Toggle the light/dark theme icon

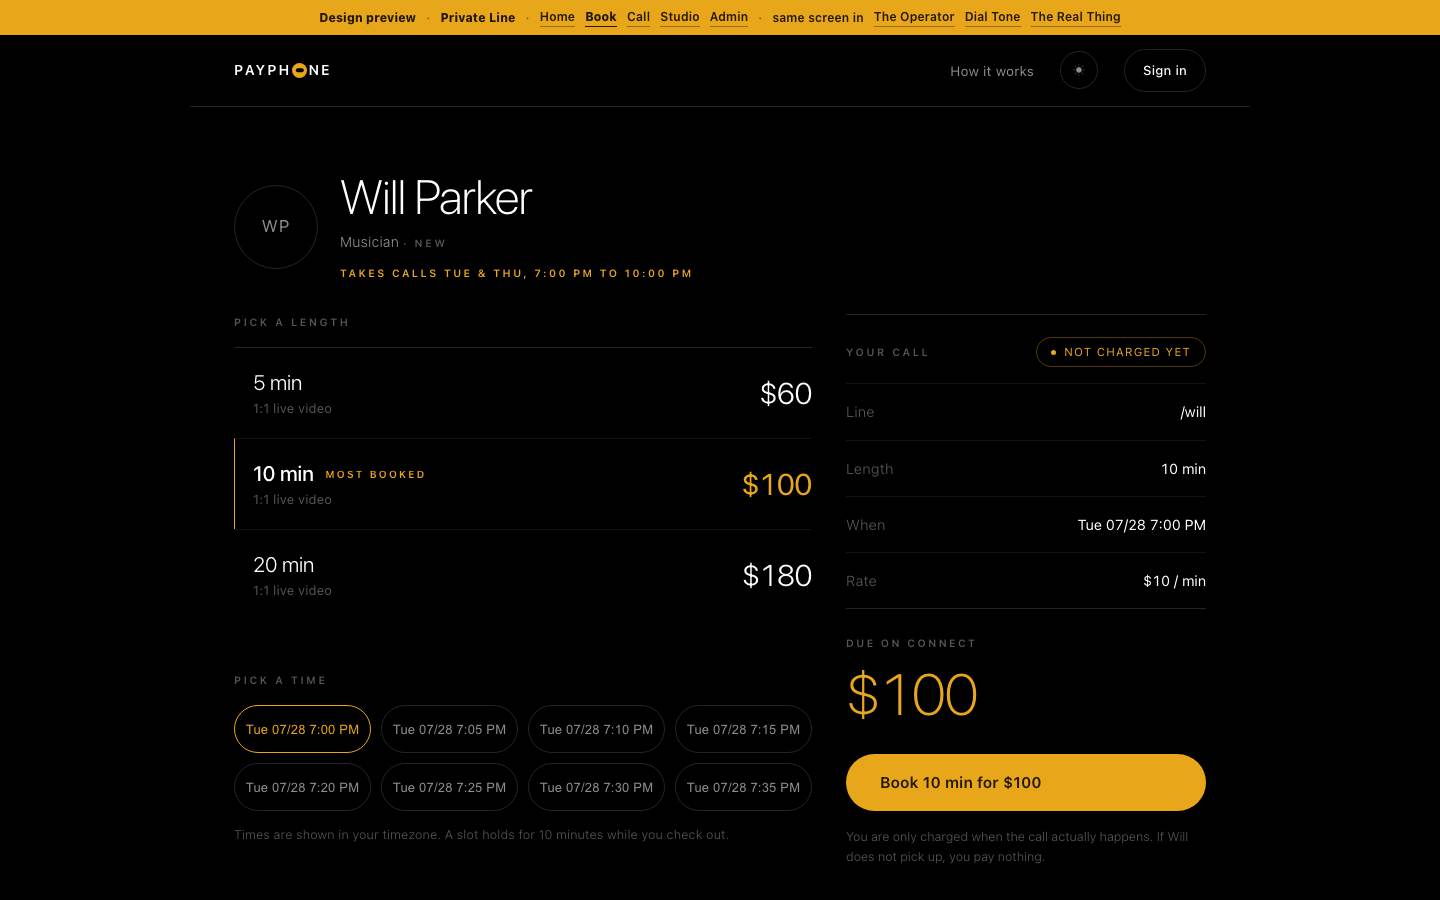pyautogui.click(x=1078, y=70)
